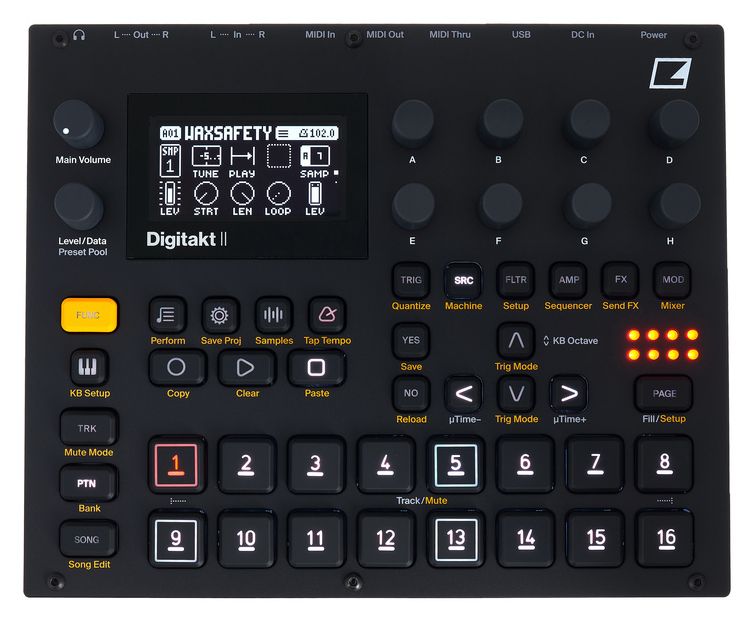Viewport: 752px width, 620px height.
Task: Click the STRT dial on the display
Action: (206, 199)
